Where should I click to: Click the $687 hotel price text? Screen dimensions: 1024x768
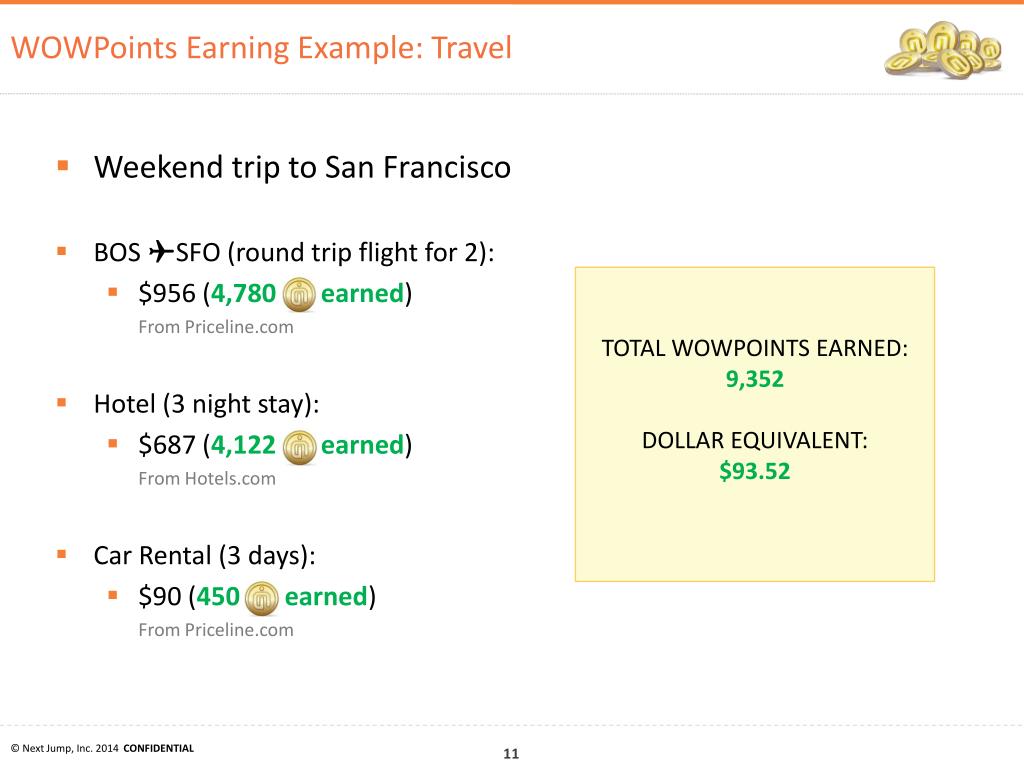click(x=167, y=445)
